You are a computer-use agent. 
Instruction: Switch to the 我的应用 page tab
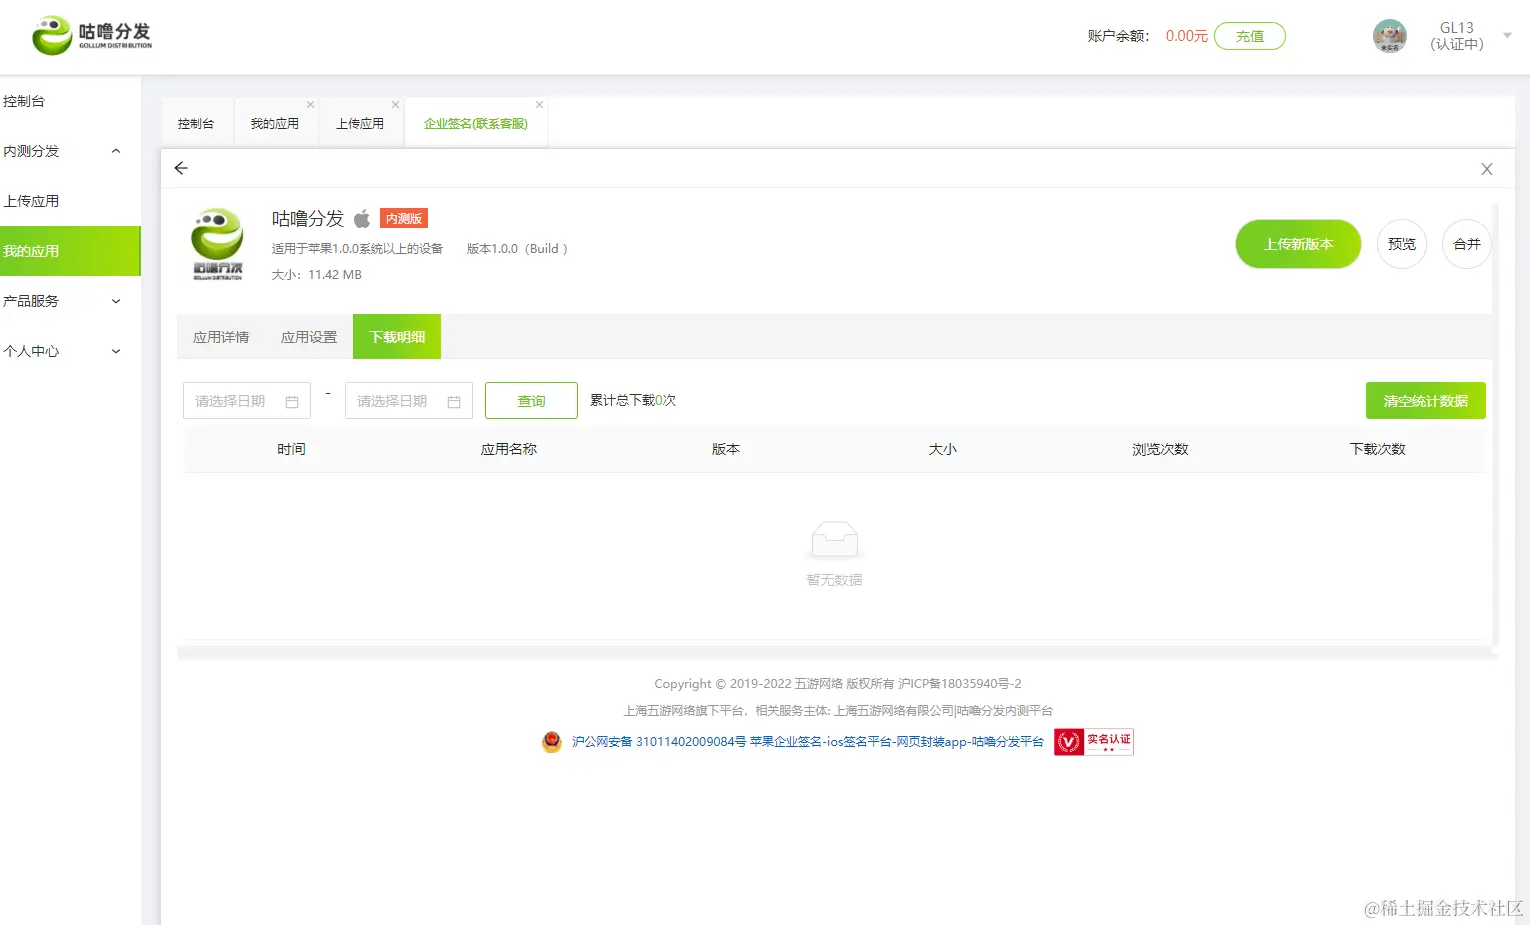pyautogui.click(x=274, y=124)
